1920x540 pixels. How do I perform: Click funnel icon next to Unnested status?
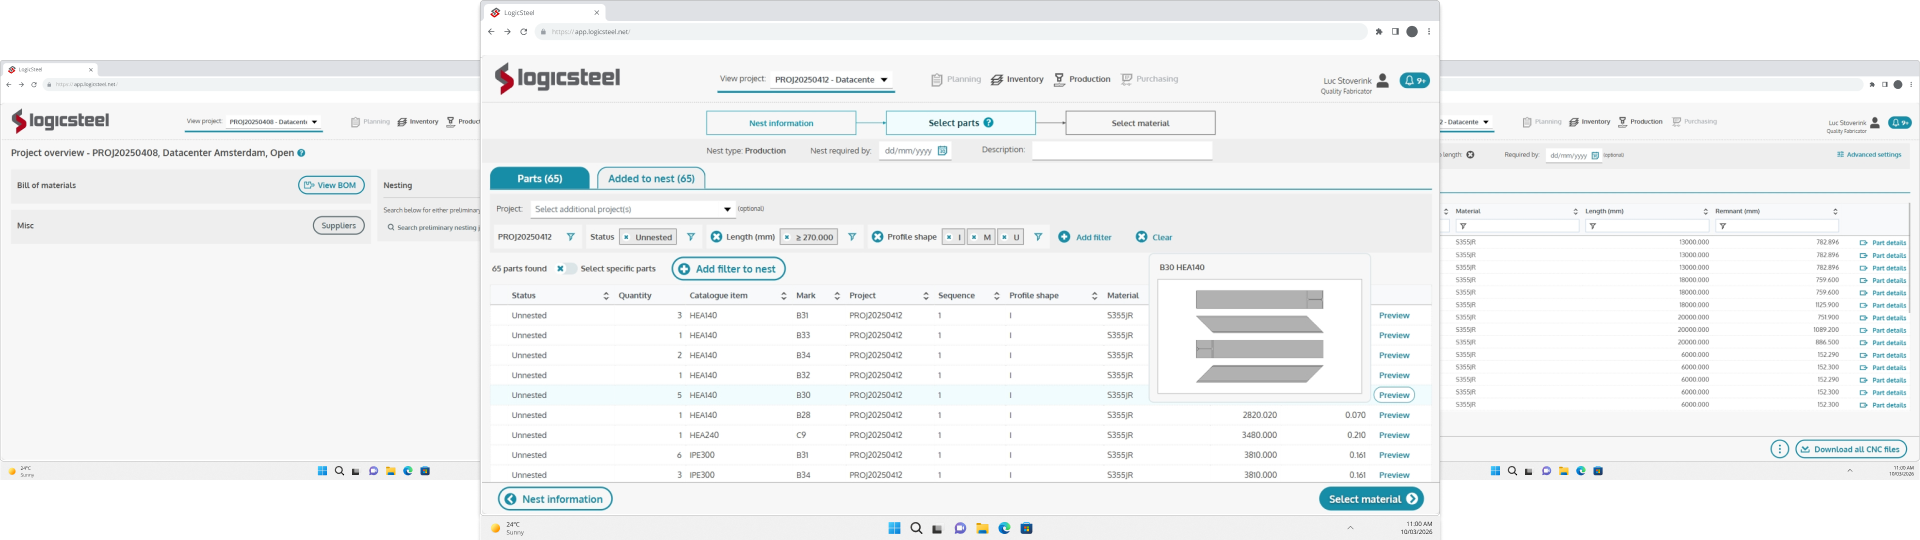point(690,237)
